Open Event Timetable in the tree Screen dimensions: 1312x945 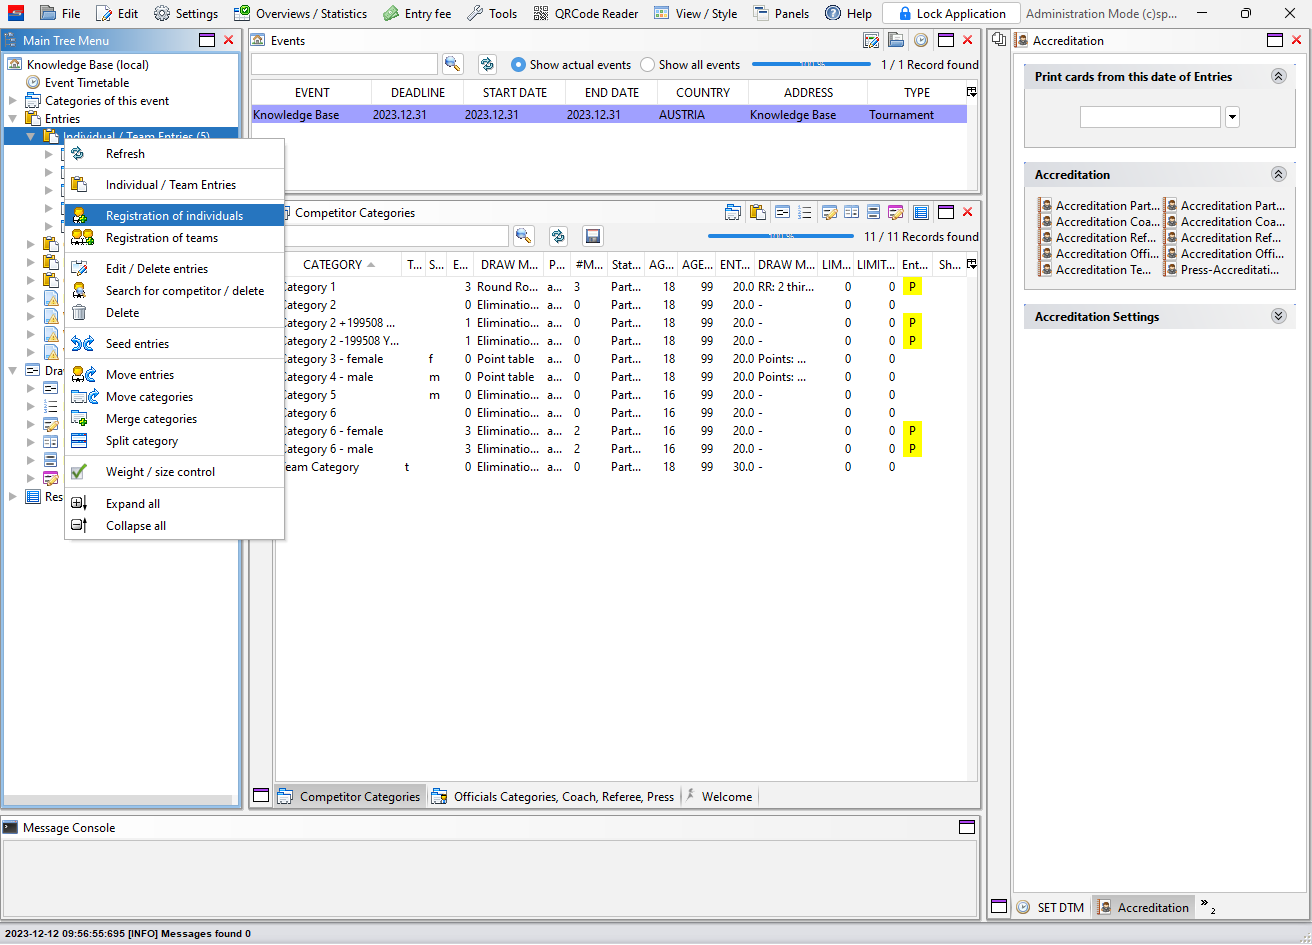(x=86, y=83)
